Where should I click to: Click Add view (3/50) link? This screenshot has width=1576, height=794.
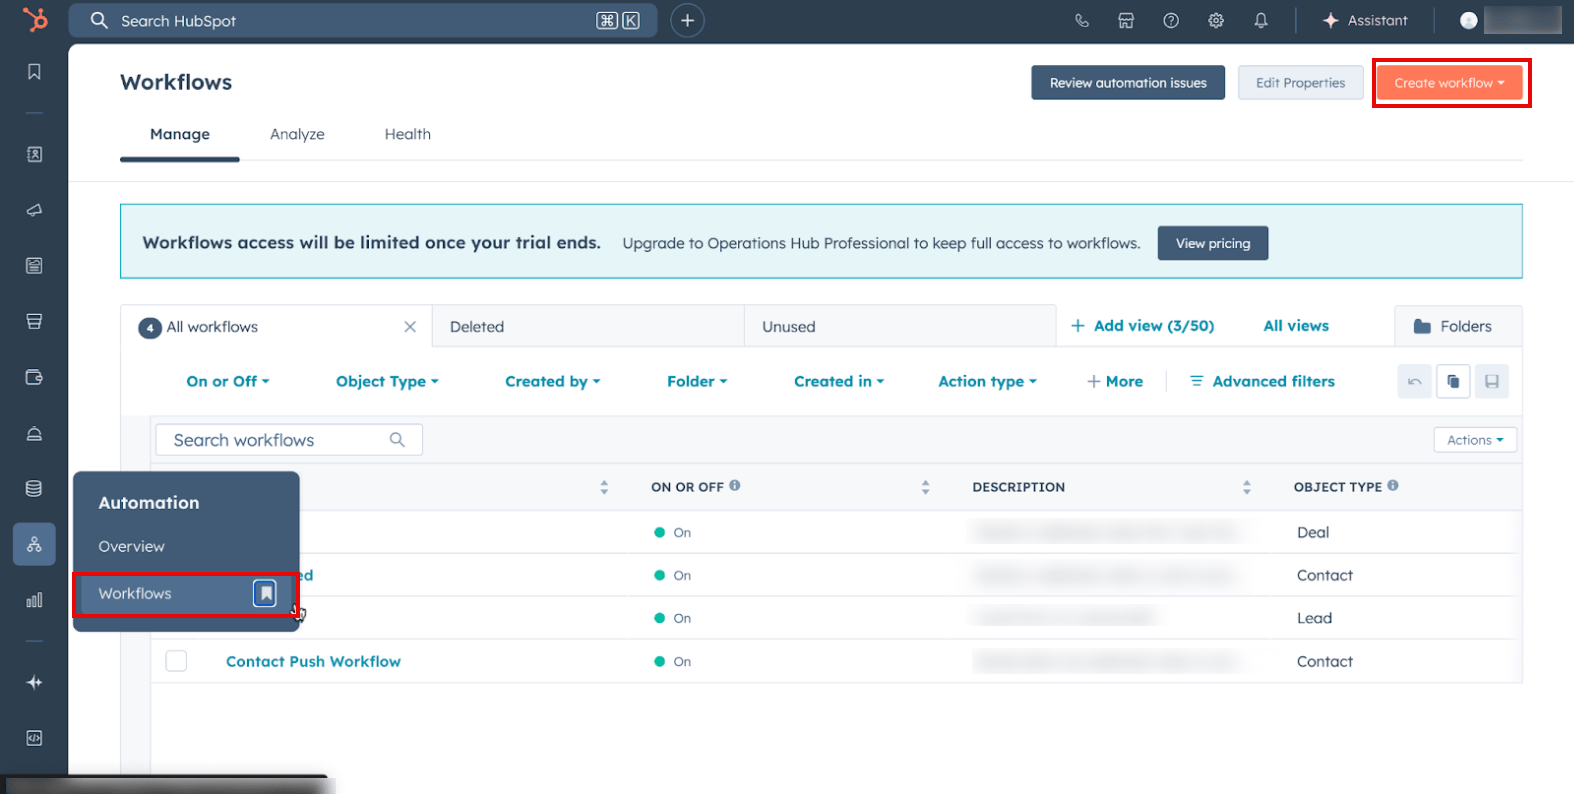click(1142, 326)
